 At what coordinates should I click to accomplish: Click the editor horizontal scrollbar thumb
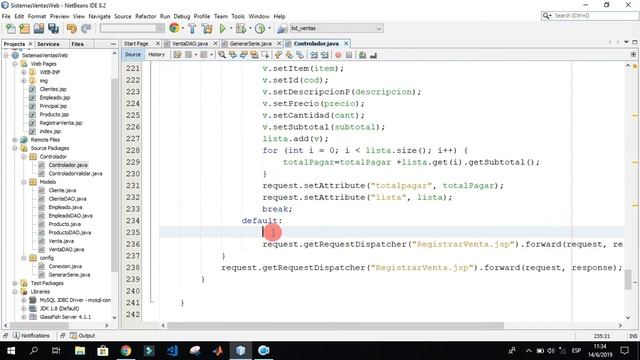(336, 325)
